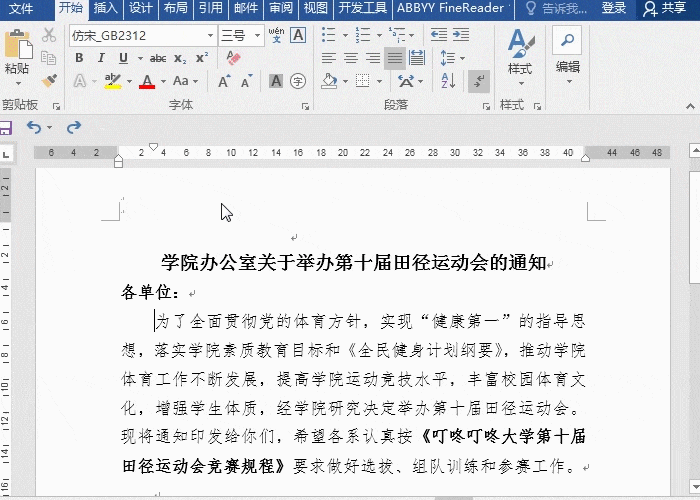Viewport: 700px width, 500px height.
Task: Apply distributed alignment
Action: [417, 58]
